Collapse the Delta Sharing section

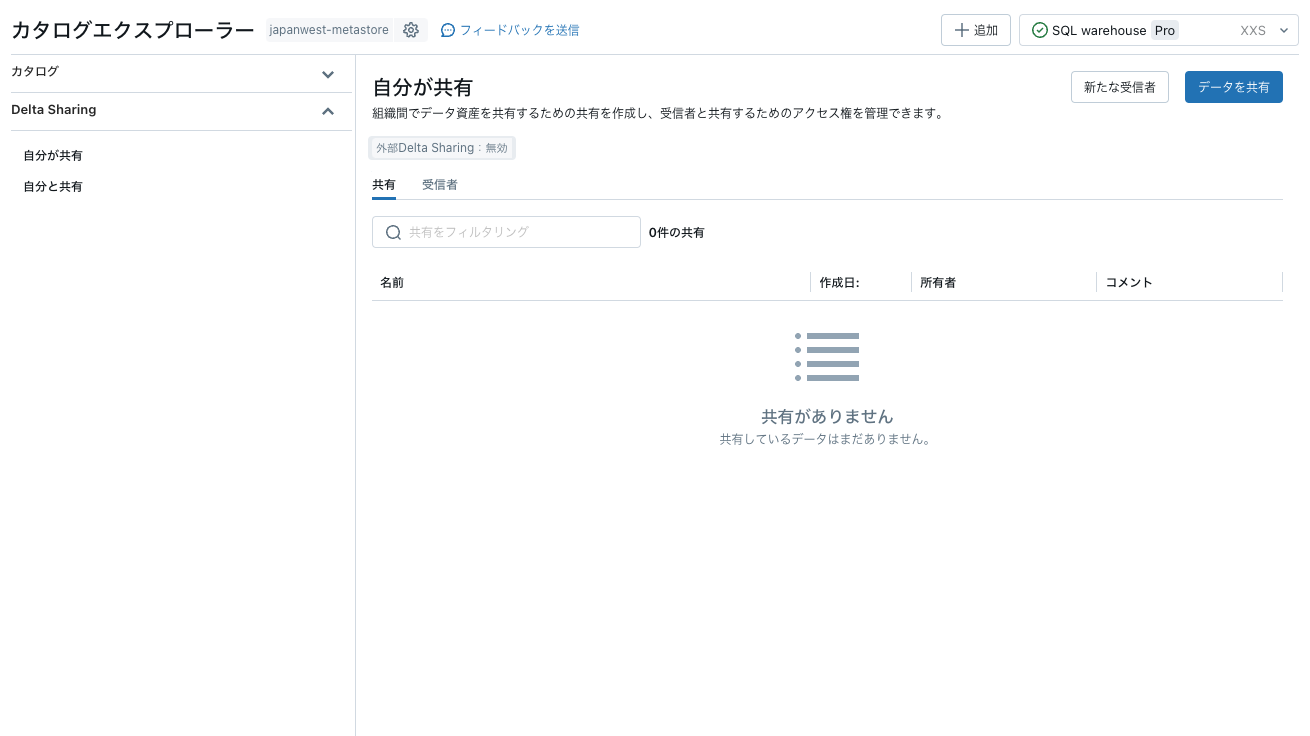click(327, 111)
